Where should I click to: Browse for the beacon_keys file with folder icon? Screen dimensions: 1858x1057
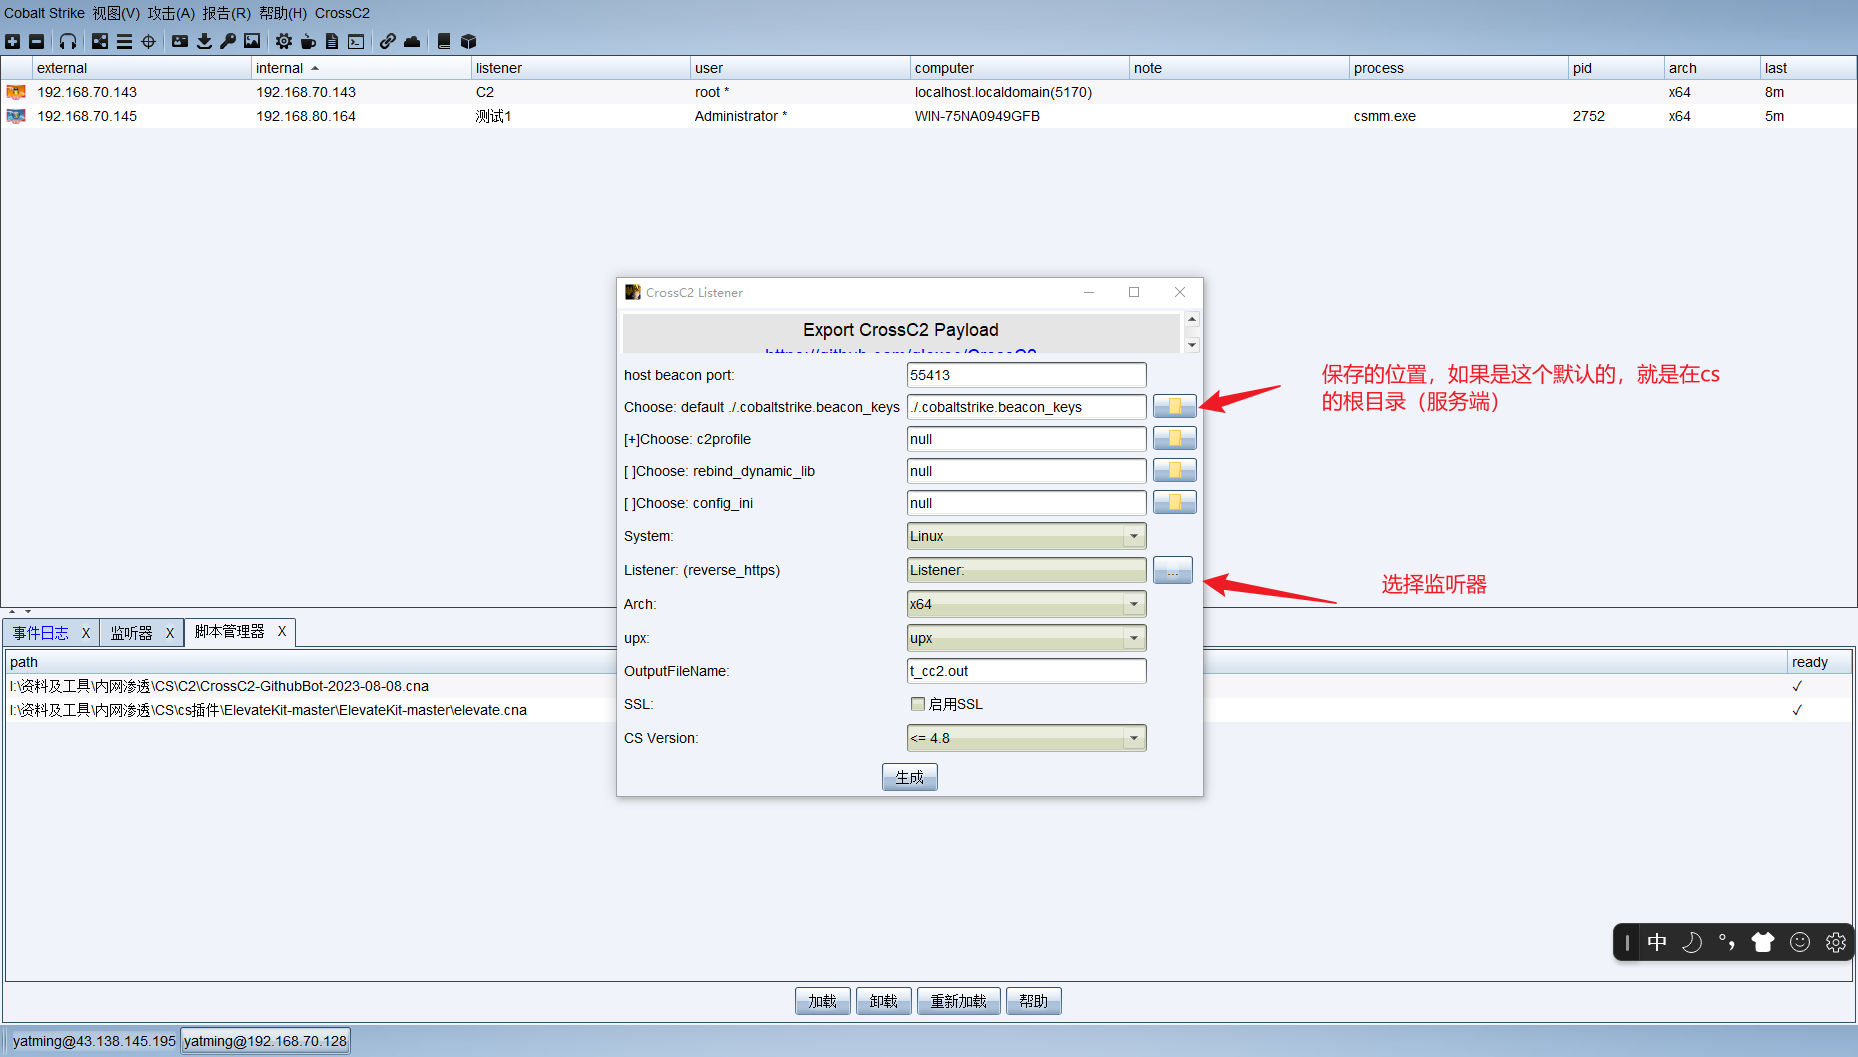coord(1175,406)
